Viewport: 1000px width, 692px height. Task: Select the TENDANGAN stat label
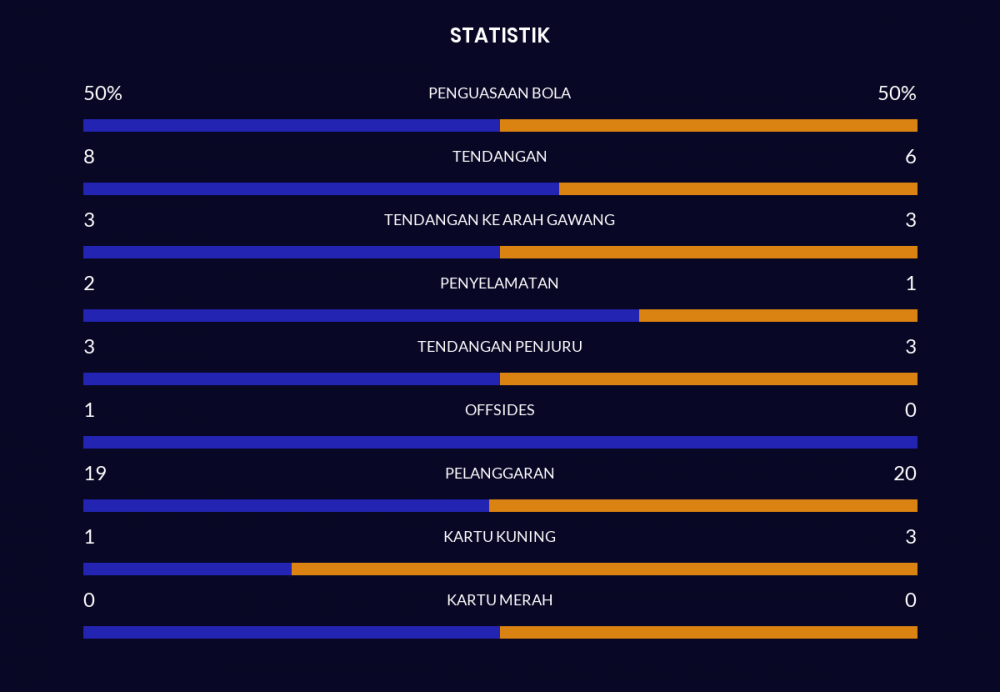pyautogui.click(x=499, y=156)
